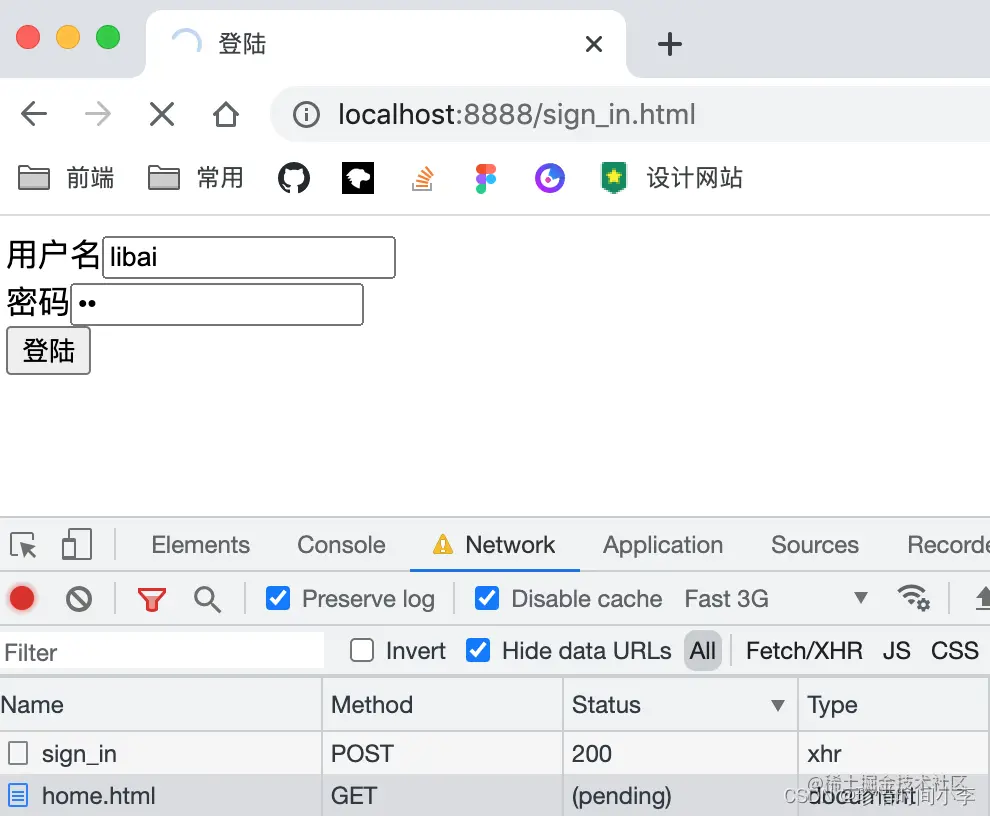This screenshot has height=816, width=990.
Task: Open the GitHub bookmark icon
Action: [293, 177]
